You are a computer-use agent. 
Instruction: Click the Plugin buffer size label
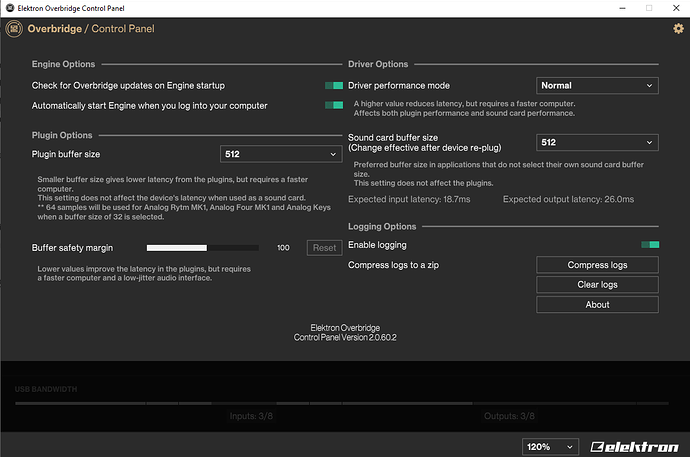coord(66,154)
